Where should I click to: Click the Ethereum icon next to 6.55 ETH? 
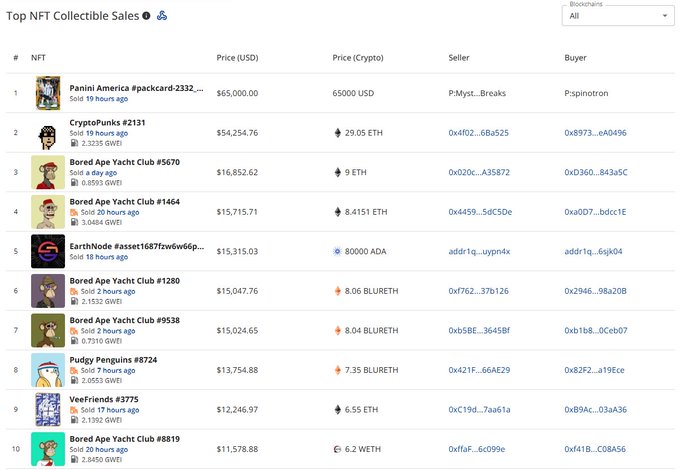(337, 409)
